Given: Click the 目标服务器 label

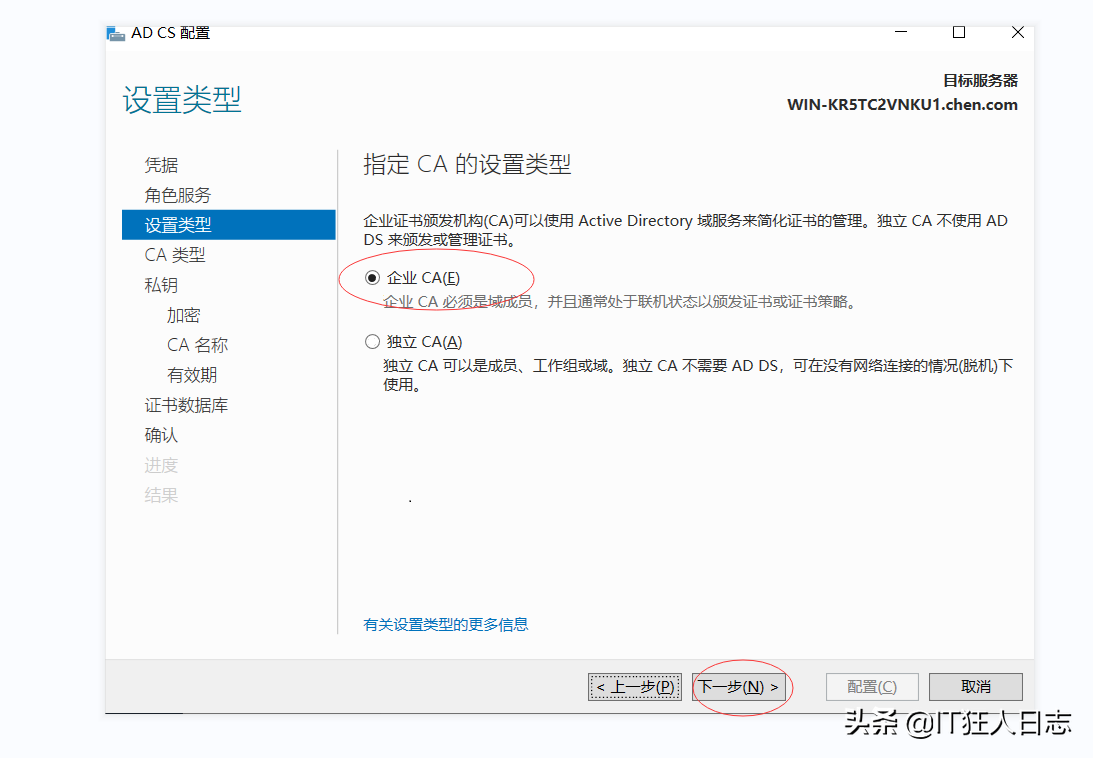Looking at the screenshot, I should pyautogui.click(x=980, y=81).
